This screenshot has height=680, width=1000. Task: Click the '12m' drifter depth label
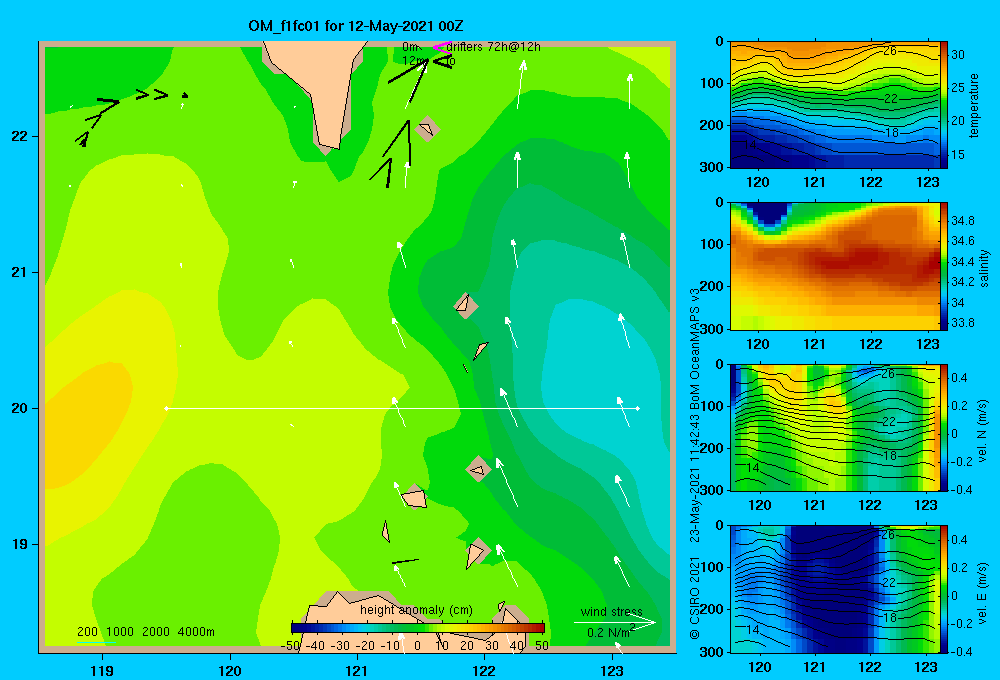tap(414, 61)
